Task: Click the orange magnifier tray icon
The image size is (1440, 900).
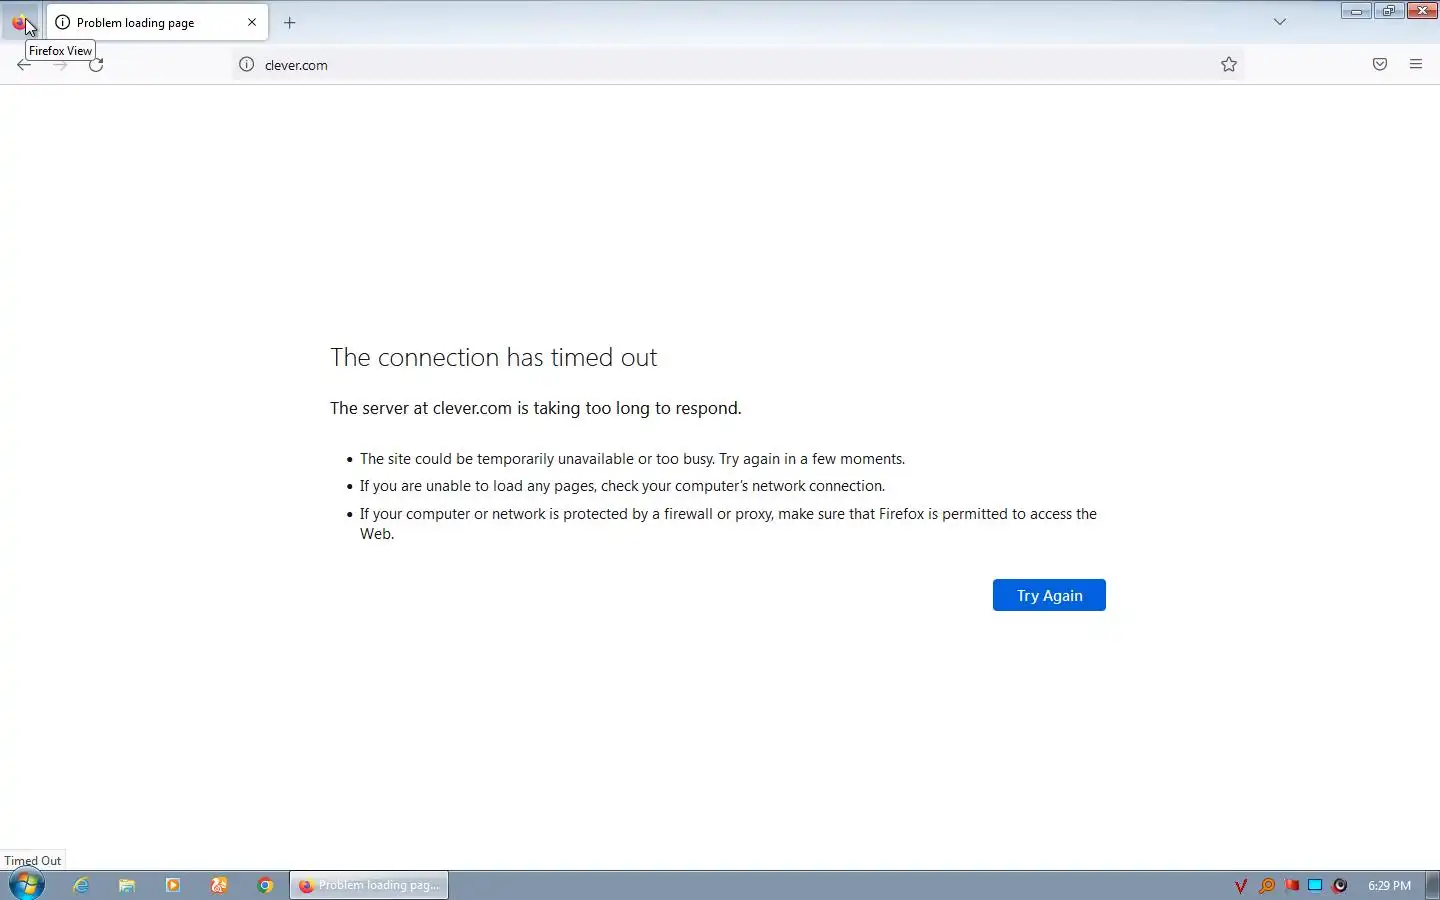Action: [x=1266, y=885]
